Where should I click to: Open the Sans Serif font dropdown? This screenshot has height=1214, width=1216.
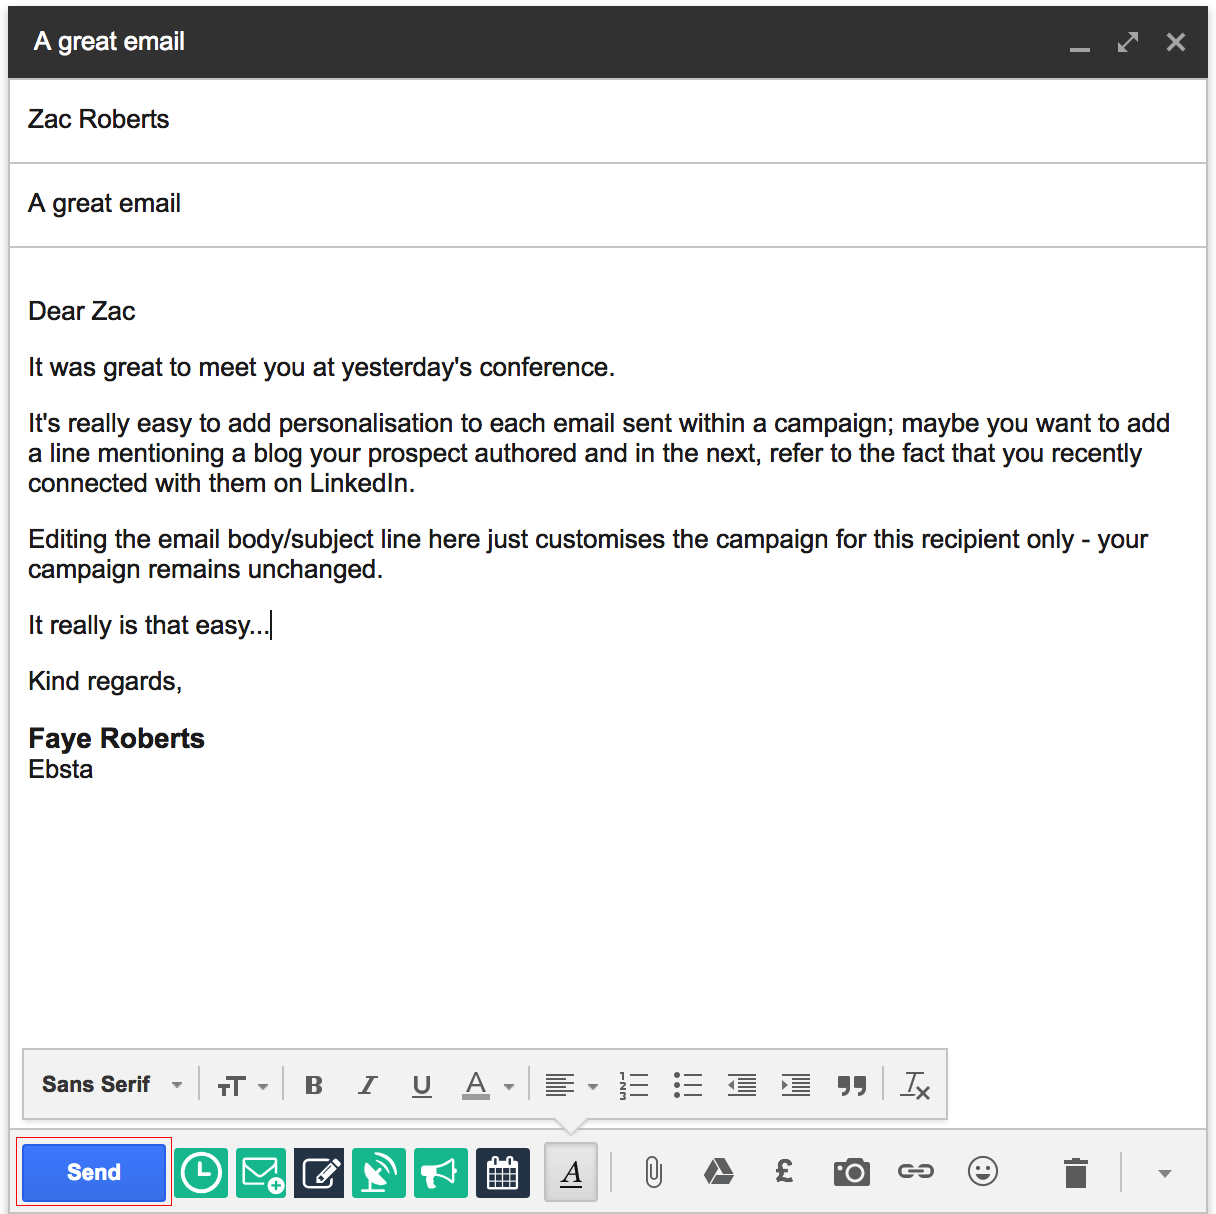[112, 1085]
